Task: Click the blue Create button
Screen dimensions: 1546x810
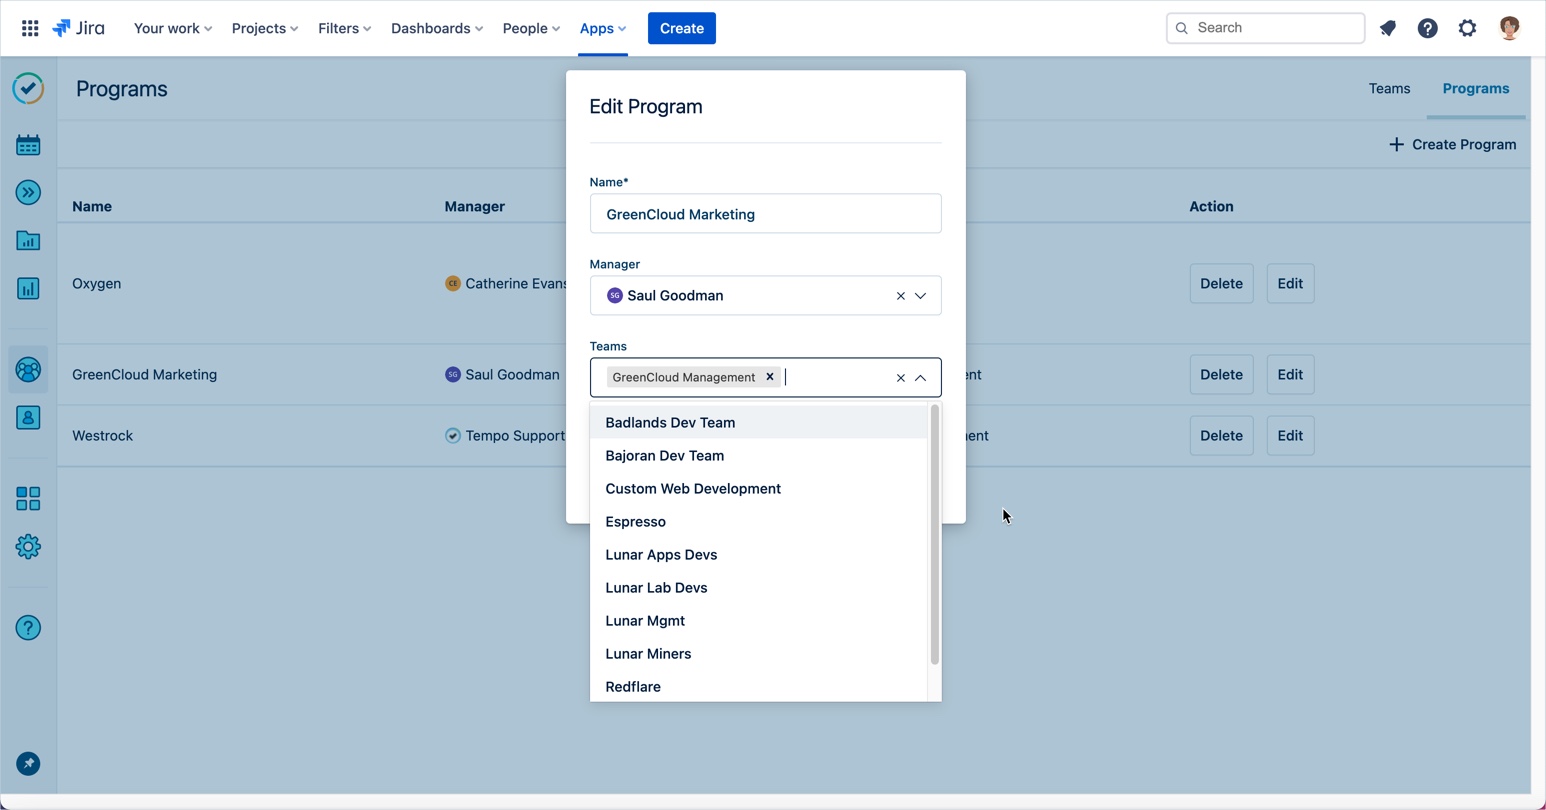Action: pyautogui.click(x=681, y=28)
